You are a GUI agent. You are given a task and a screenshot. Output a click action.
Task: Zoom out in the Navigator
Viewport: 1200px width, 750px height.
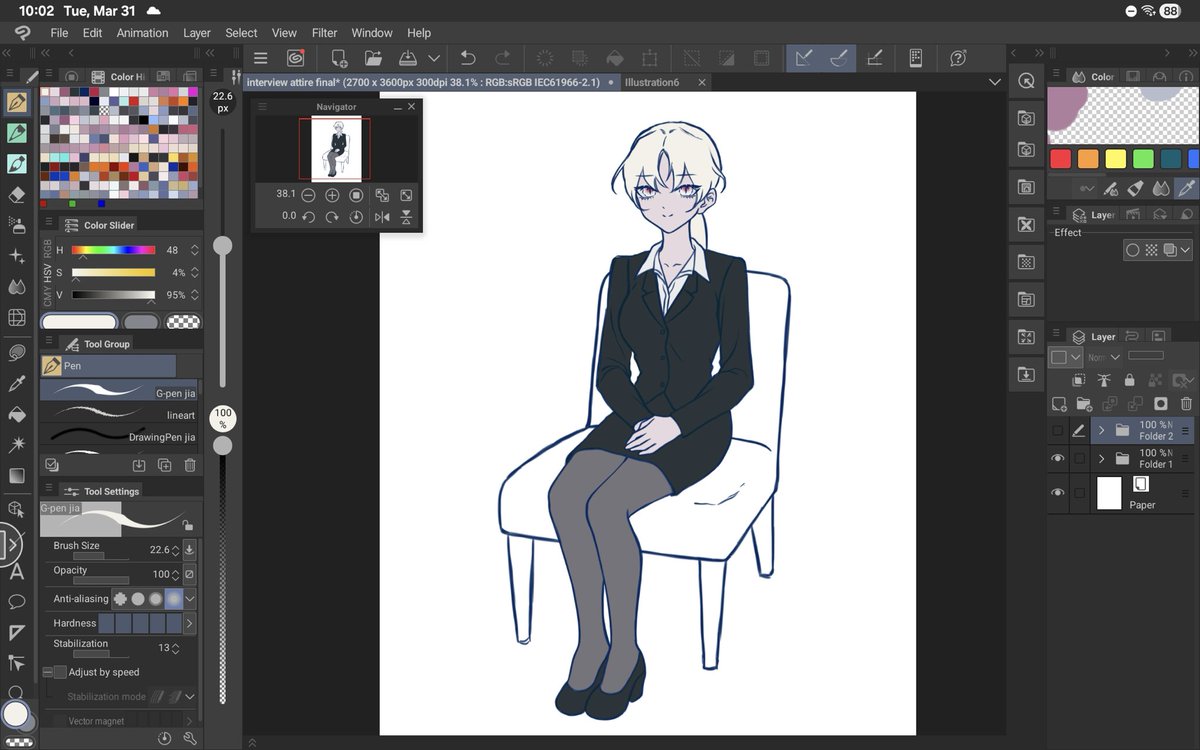pos(308,195)
